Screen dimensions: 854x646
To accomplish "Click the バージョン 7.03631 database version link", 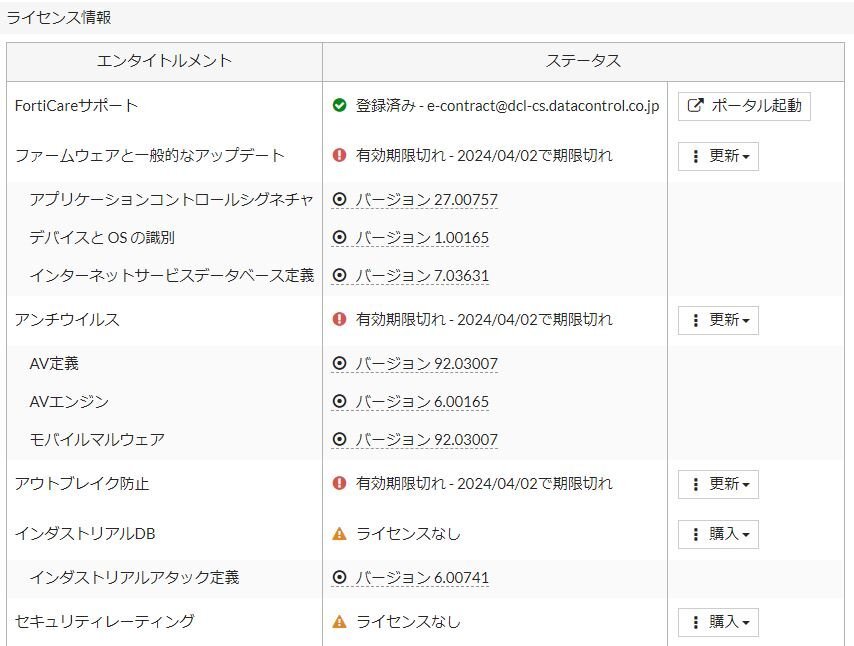I will pos(422,276).
